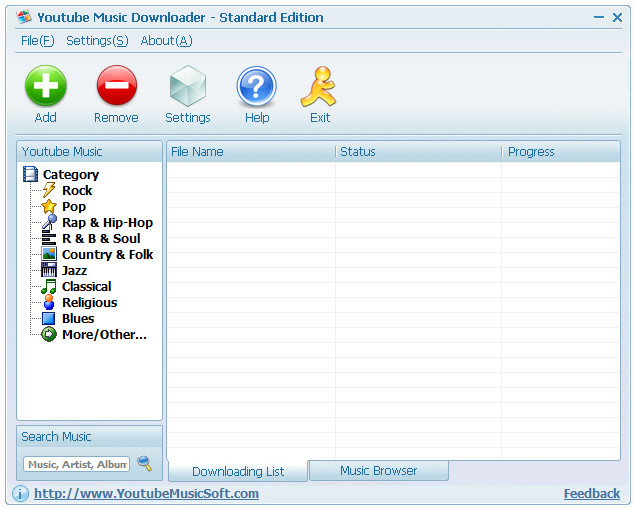
Task: Click the person figure Religious icon
Action: coord(49,302)
